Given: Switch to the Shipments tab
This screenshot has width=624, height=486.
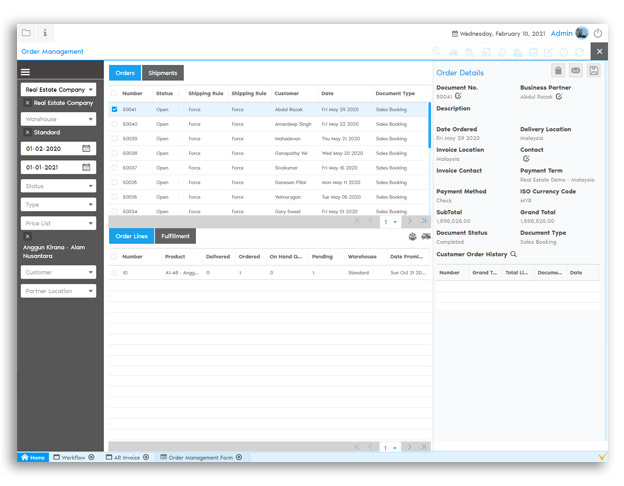Looking at the screenshot, I should [162, 73].
